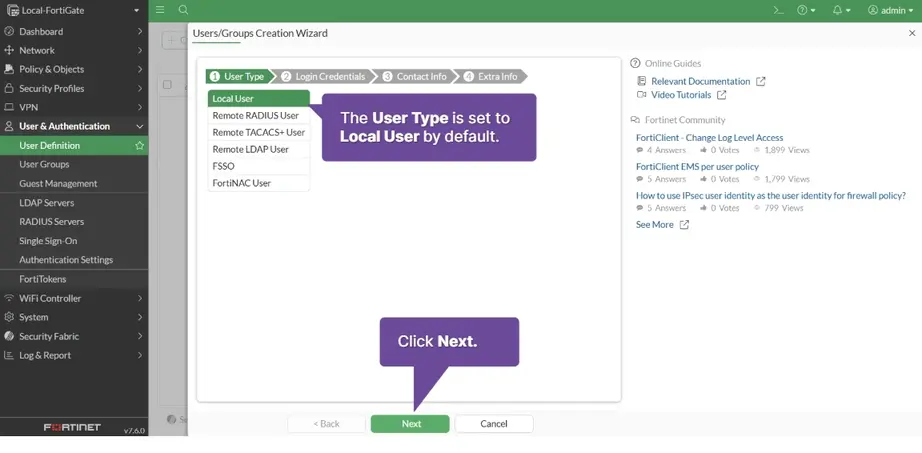Select FortiNAC User type
Screen dimensions: 922x453
[259, 183]
